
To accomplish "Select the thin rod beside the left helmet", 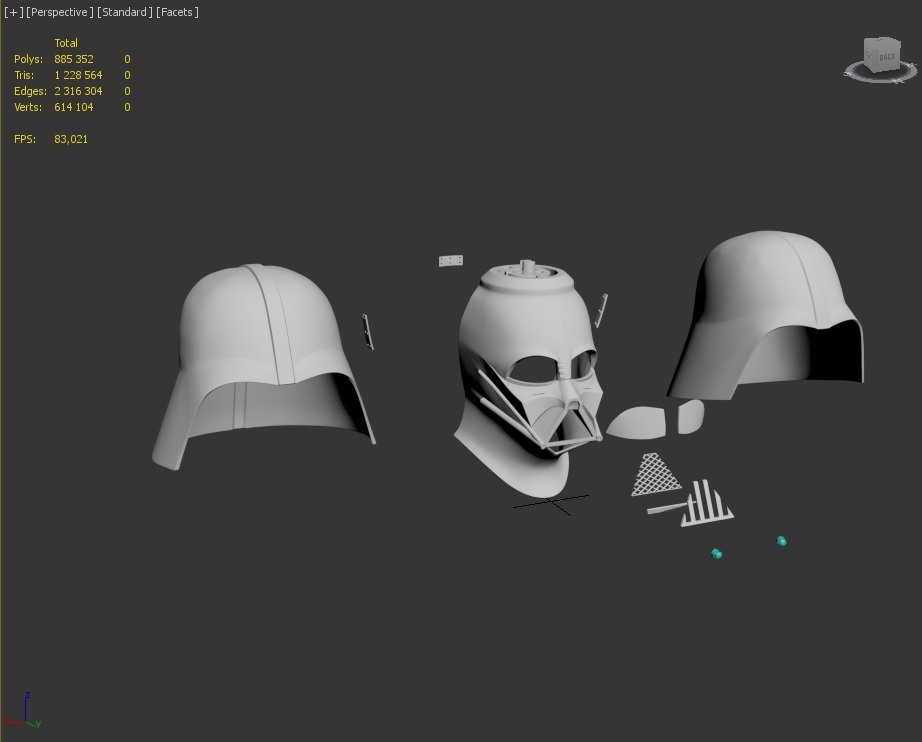I will click(x=368, y=331).
